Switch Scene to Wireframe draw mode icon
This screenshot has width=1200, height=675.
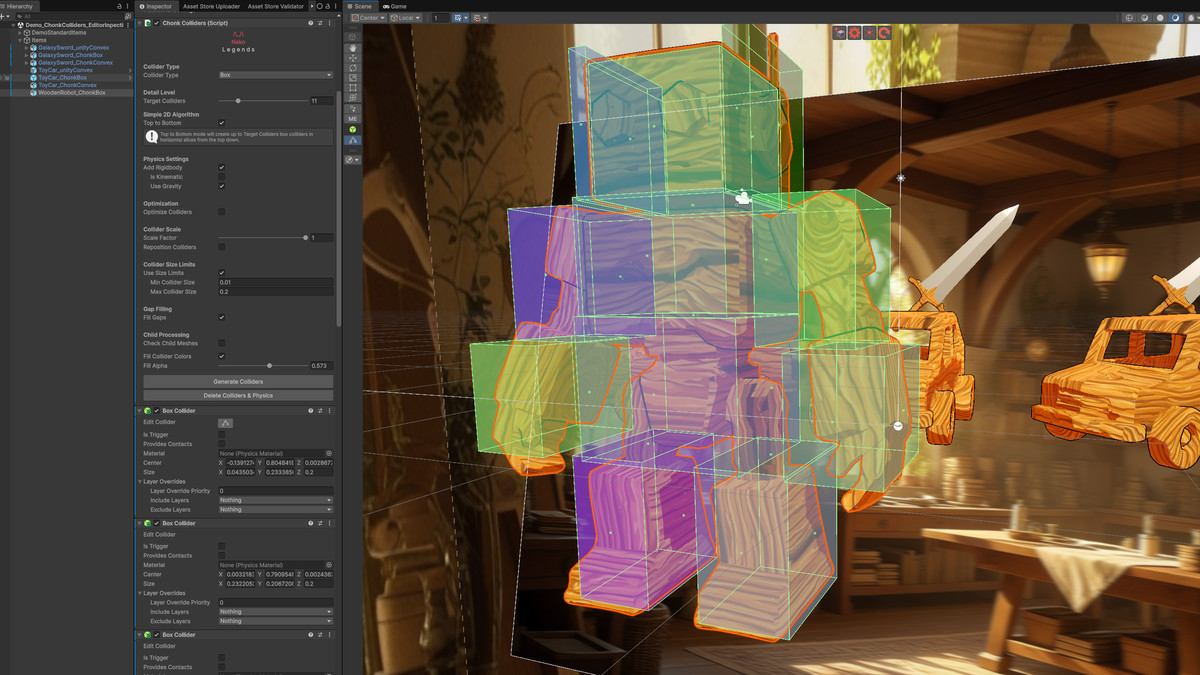[x=1129, y=18]
